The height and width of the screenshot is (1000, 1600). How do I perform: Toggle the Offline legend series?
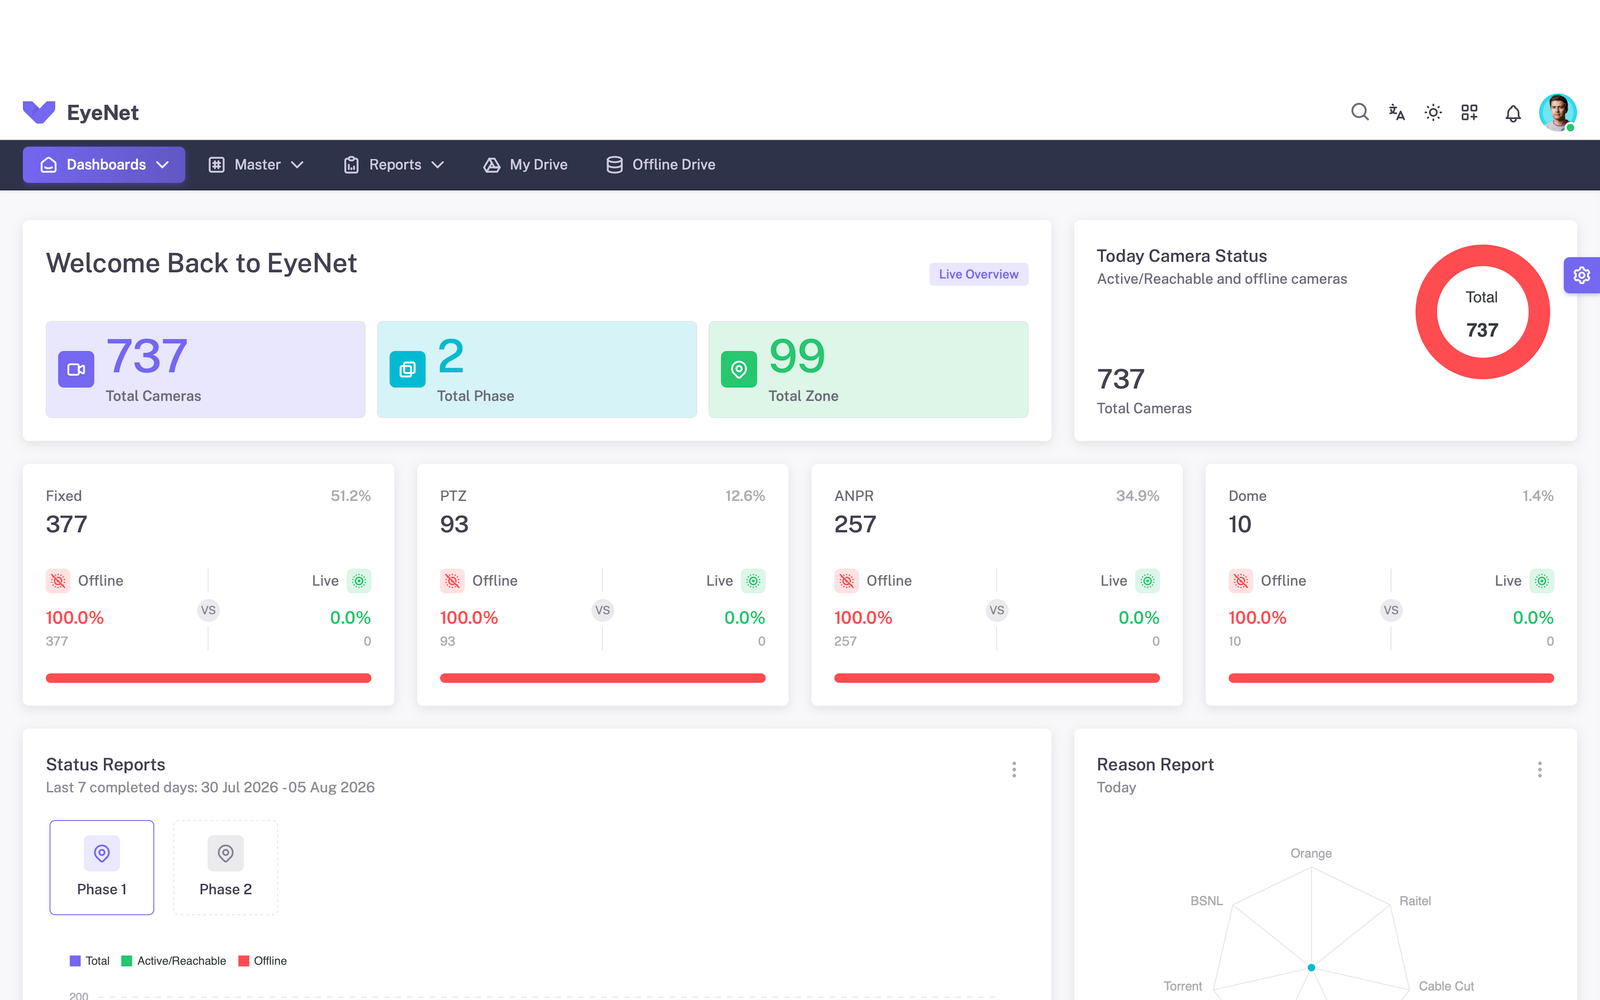262,961
